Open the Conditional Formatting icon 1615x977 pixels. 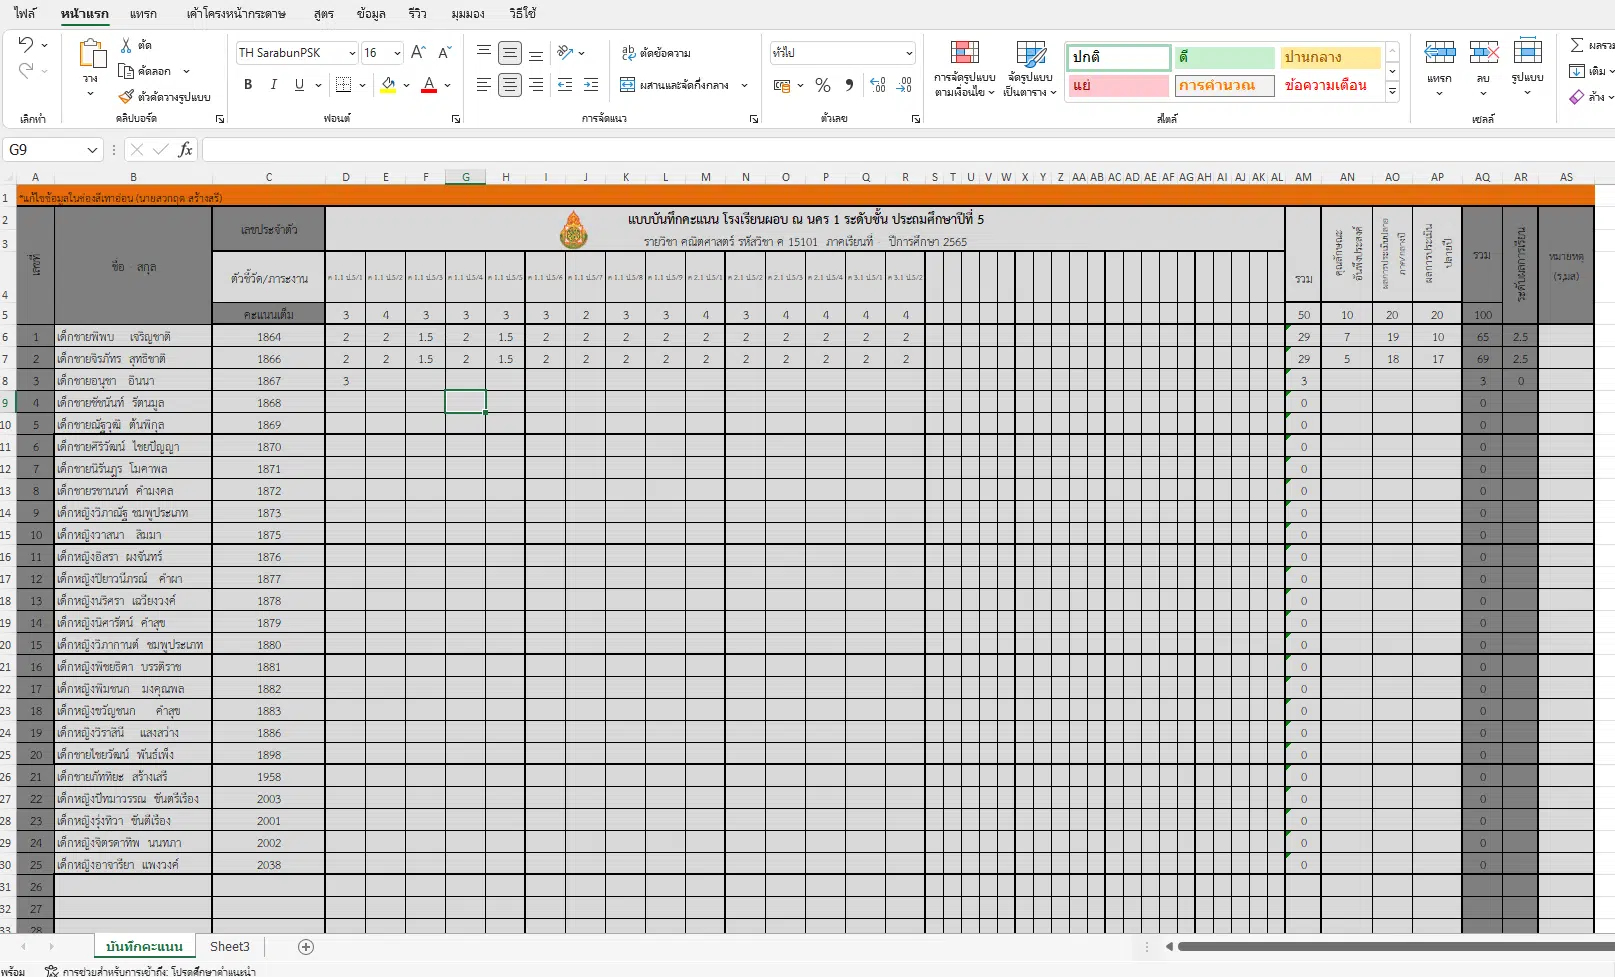[964, 54]
